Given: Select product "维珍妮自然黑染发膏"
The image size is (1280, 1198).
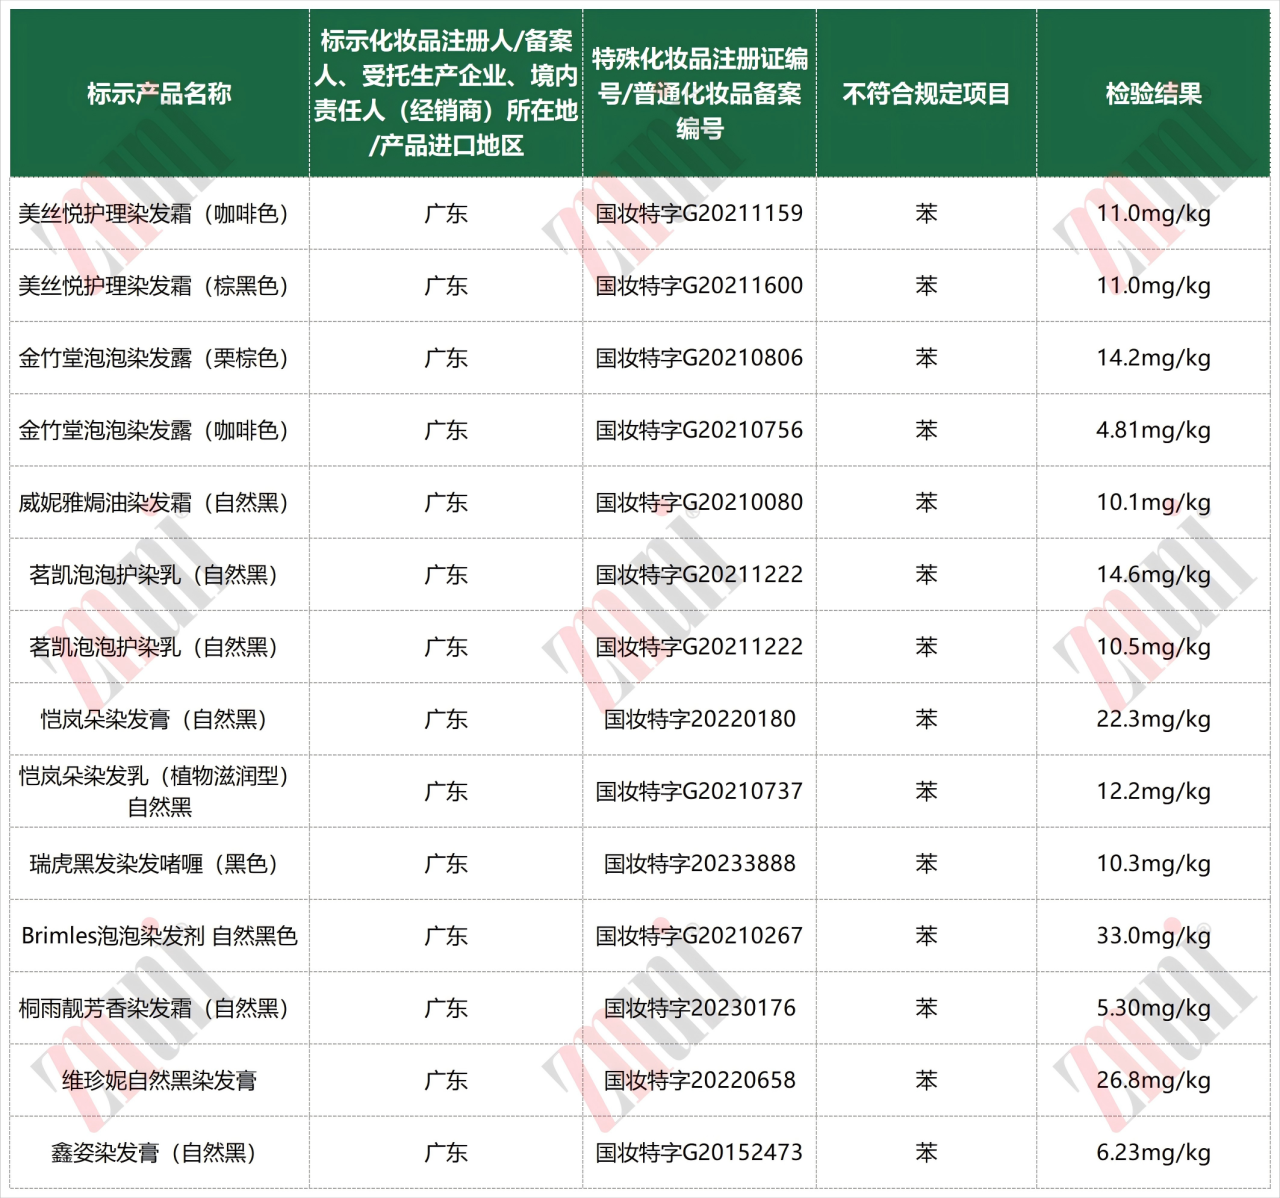Looking at the screenshot, I should coord(160,1080).
